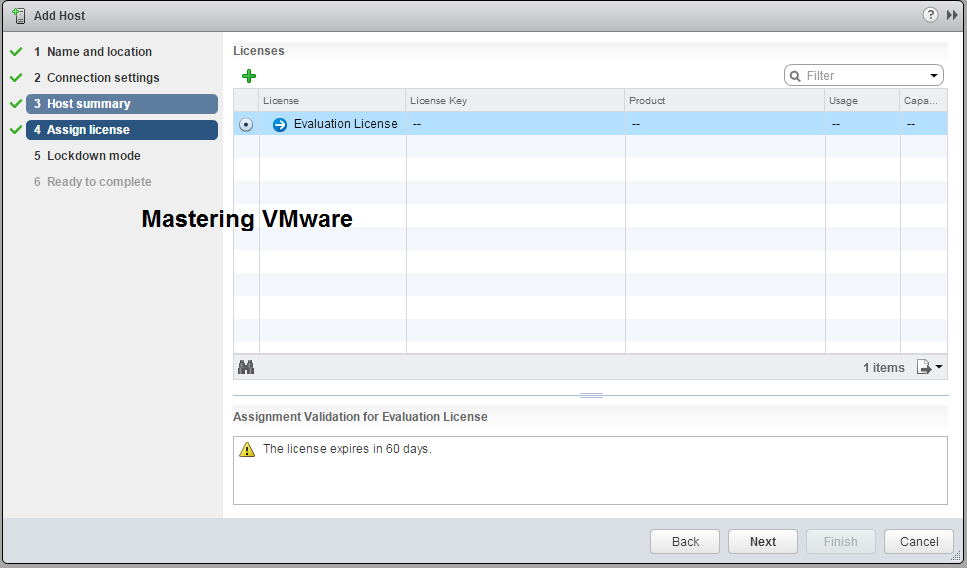This screenshot has height=568, width=967.
Task: Click the blue arrow Evaluation License icon
Action: [x=279, y=125]
